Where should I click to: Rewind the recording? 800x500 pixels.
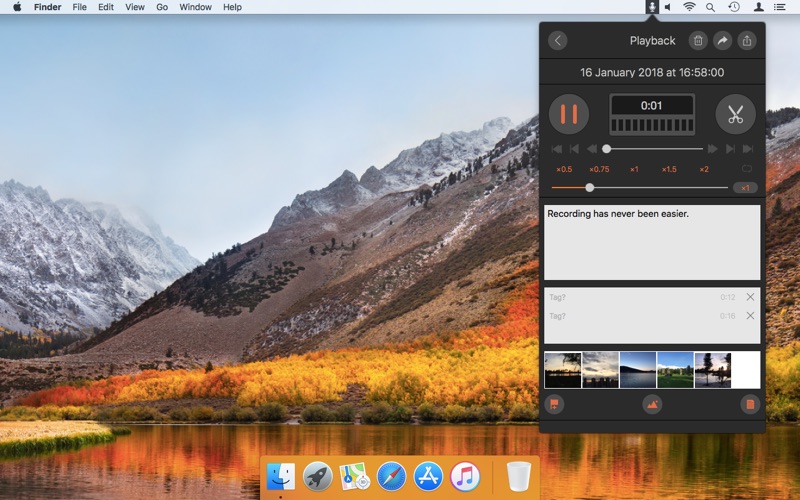pos(591,149)
